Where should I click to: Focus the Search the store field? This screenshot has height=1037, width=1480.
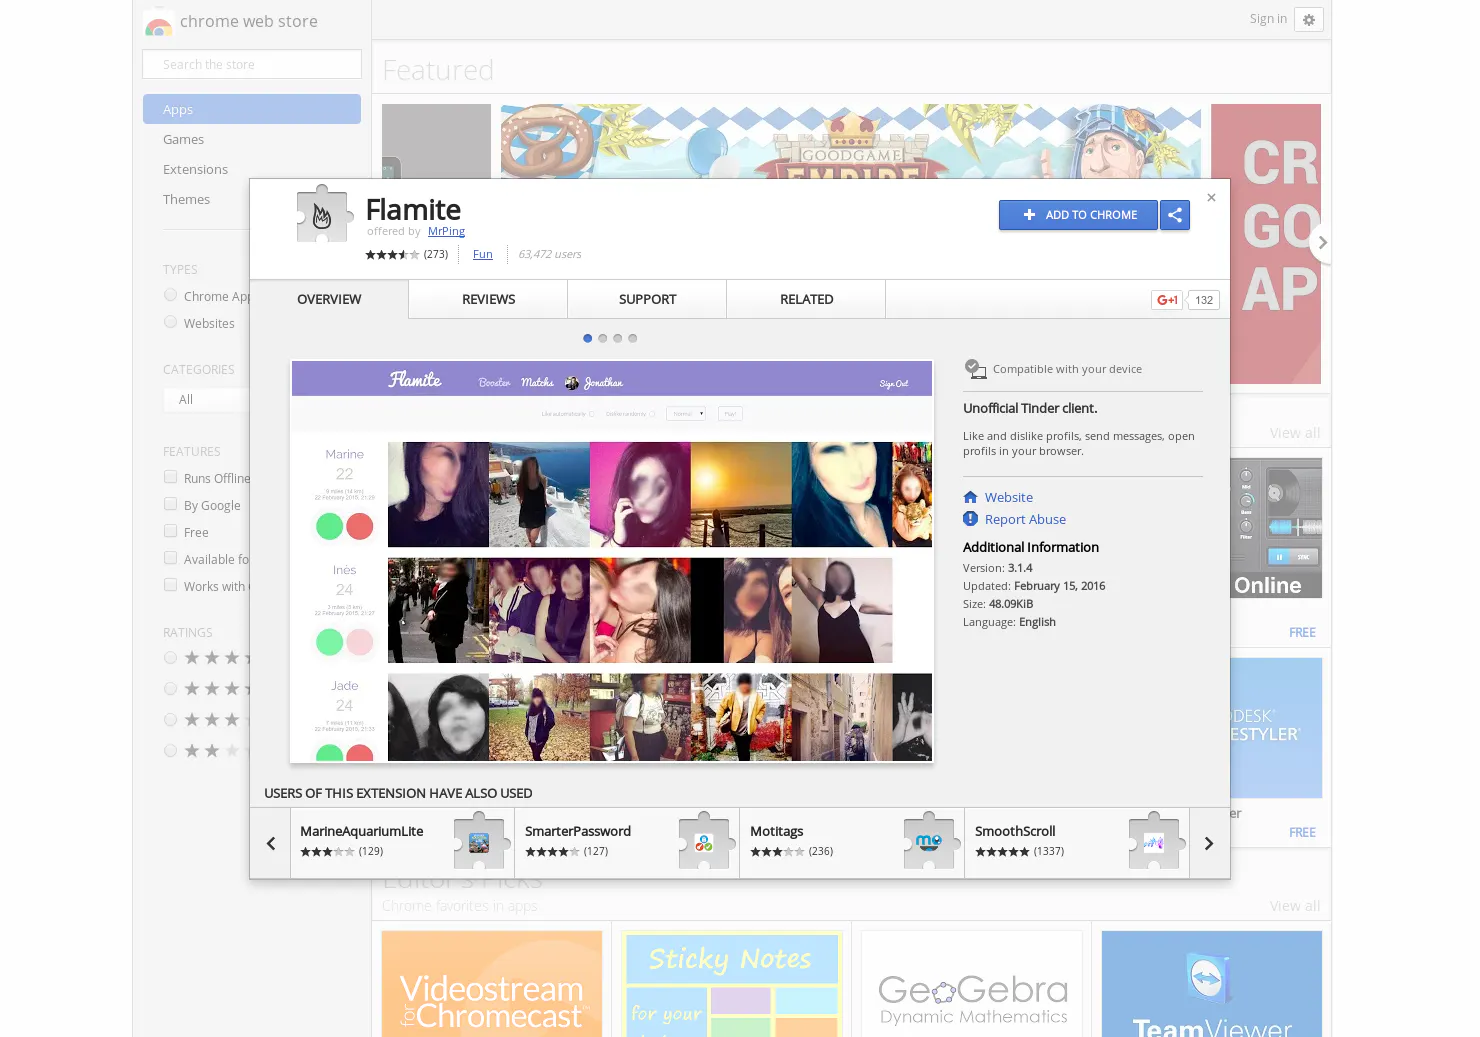pyautogui.click(x=252, y=64)
